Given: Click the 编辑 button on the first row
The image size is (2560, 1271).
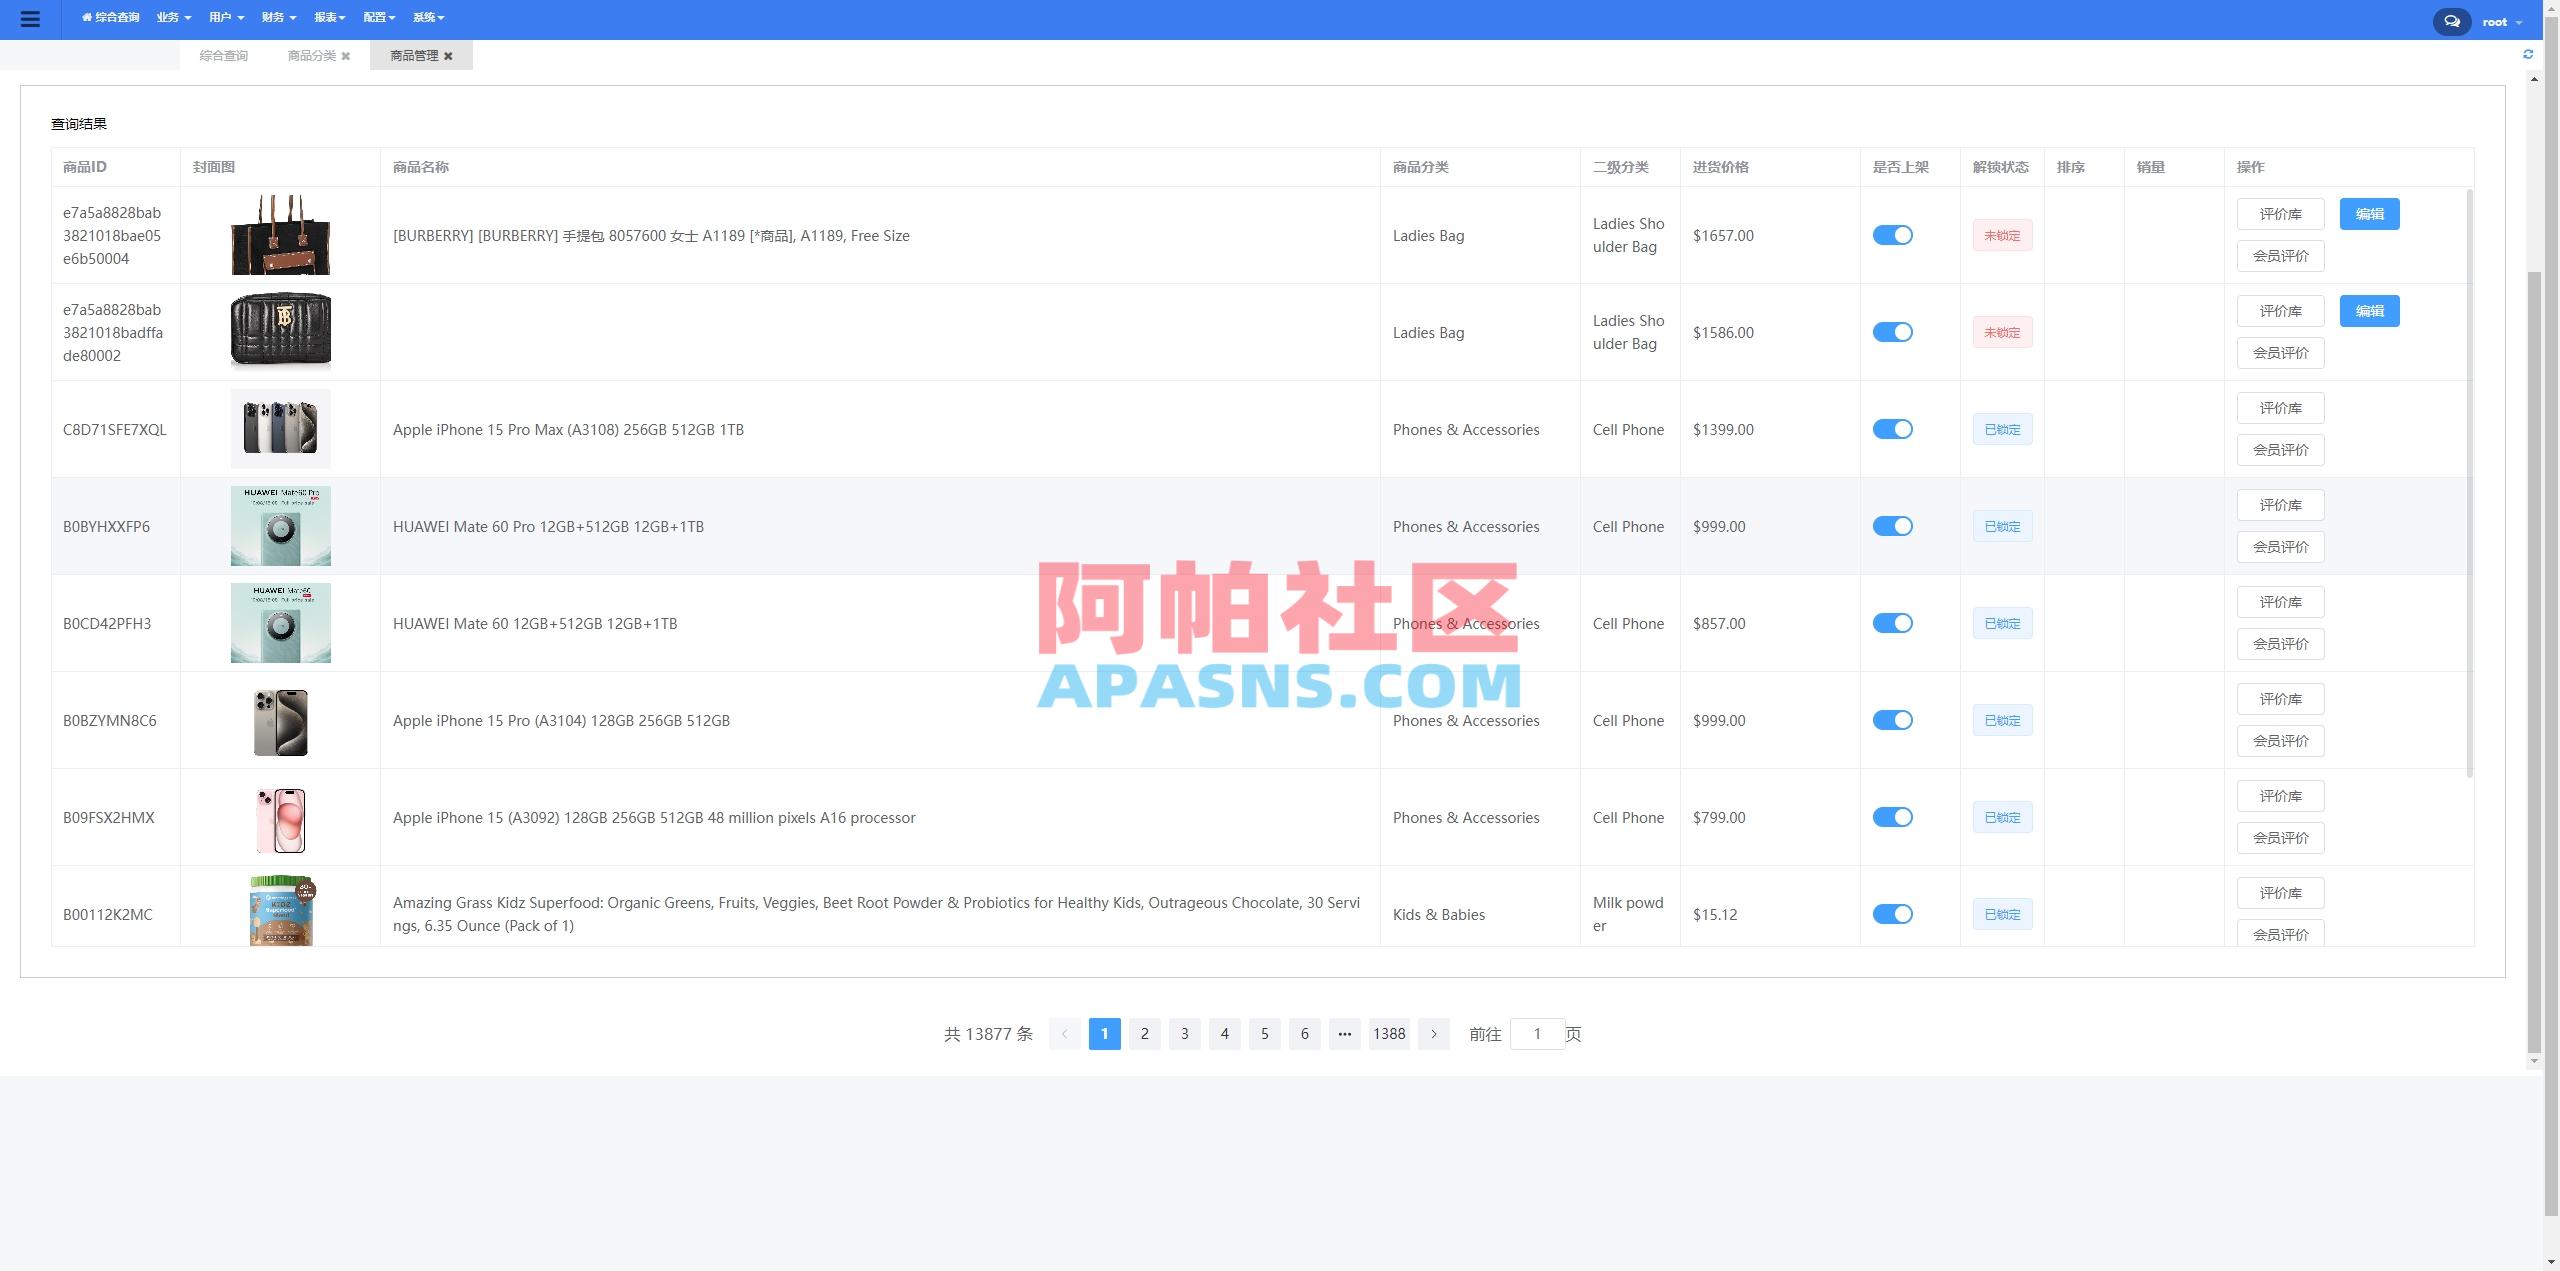Looking at the screenshot, I should coord(2369,213).
